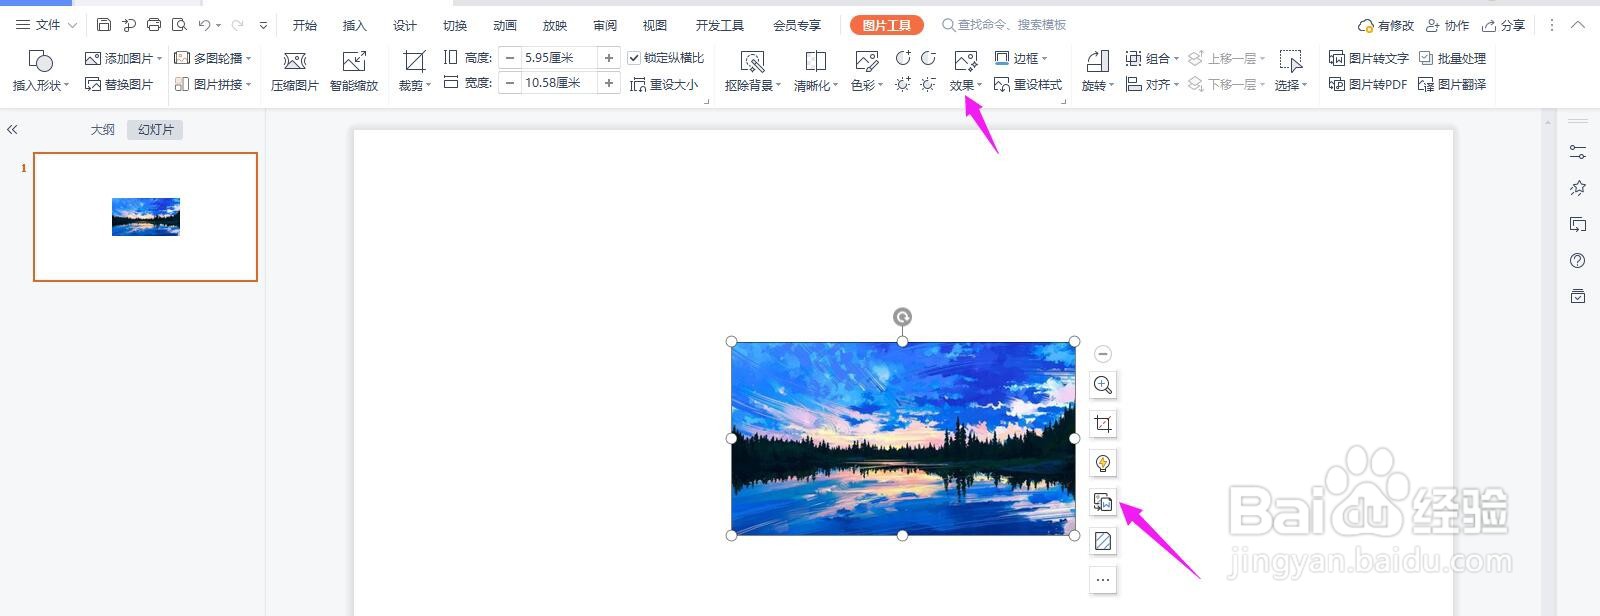Open the 文件 file menu
The width and height of the screenshot is (1600, 616).
pos(46,25)
